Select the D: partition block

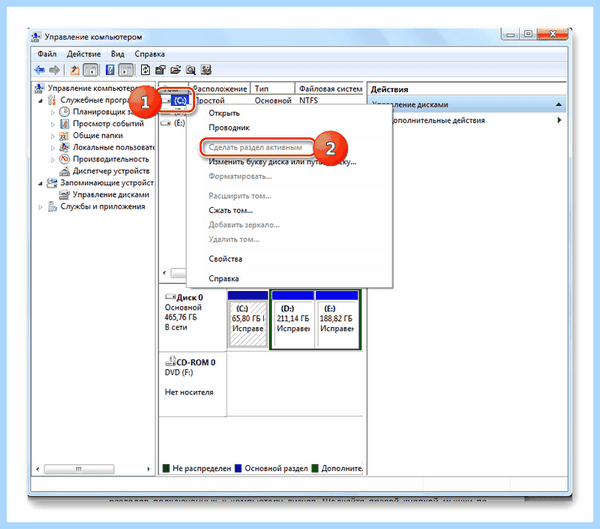tap(292, 320)
